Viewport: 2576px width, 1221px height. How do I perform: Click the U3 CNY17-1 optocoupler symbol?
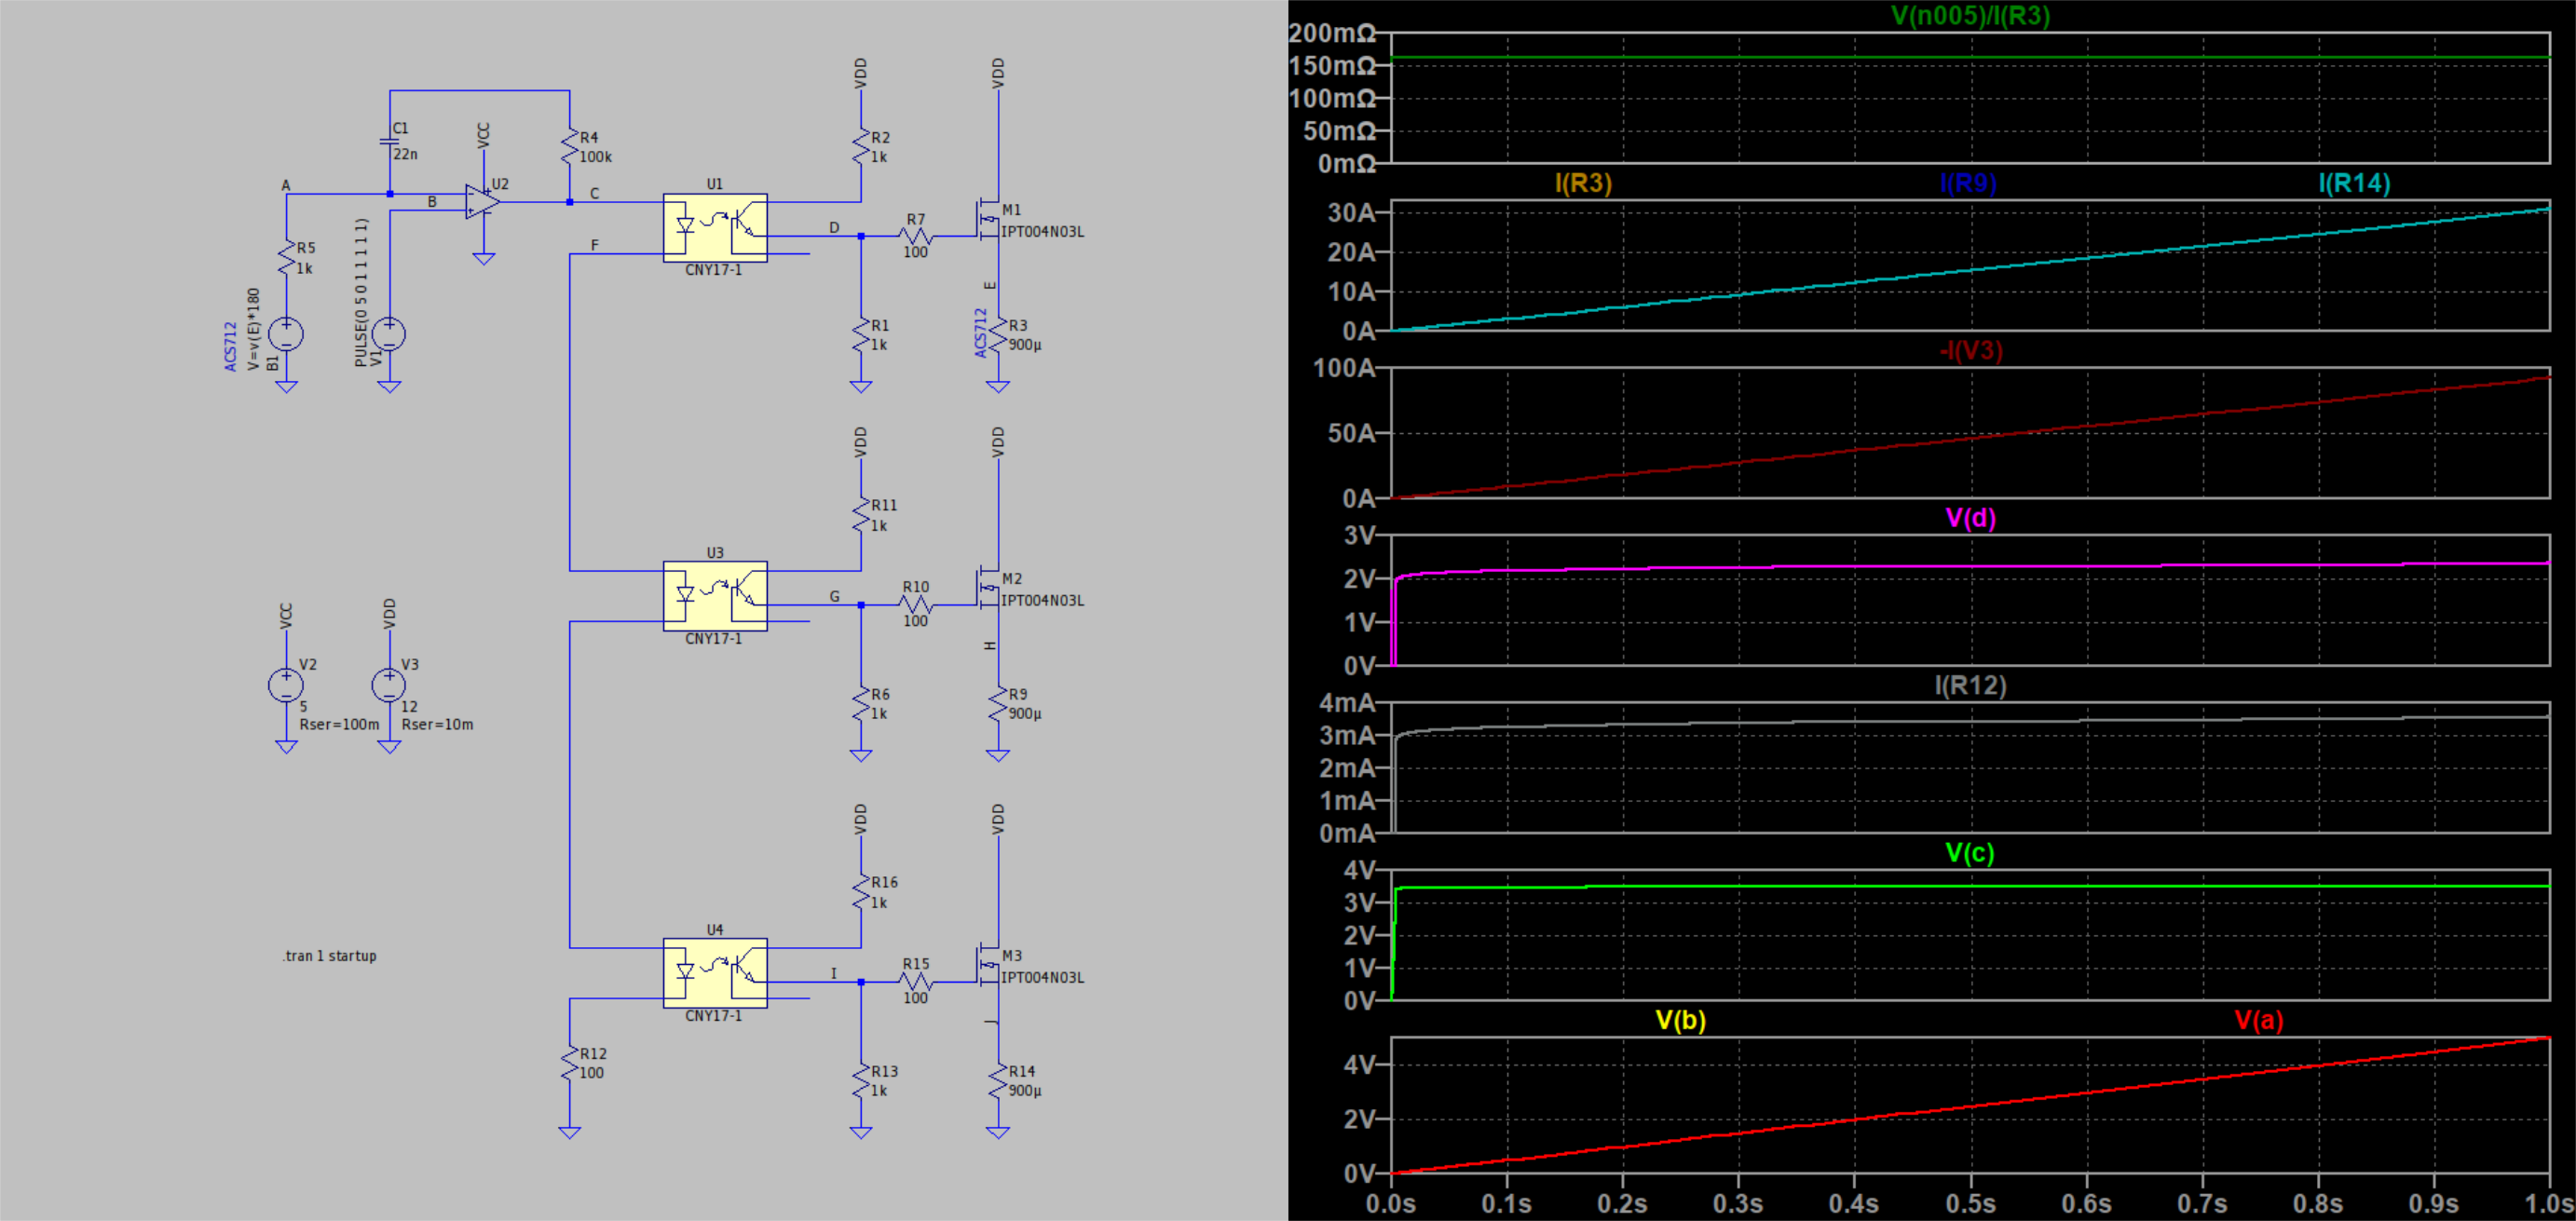715,596
